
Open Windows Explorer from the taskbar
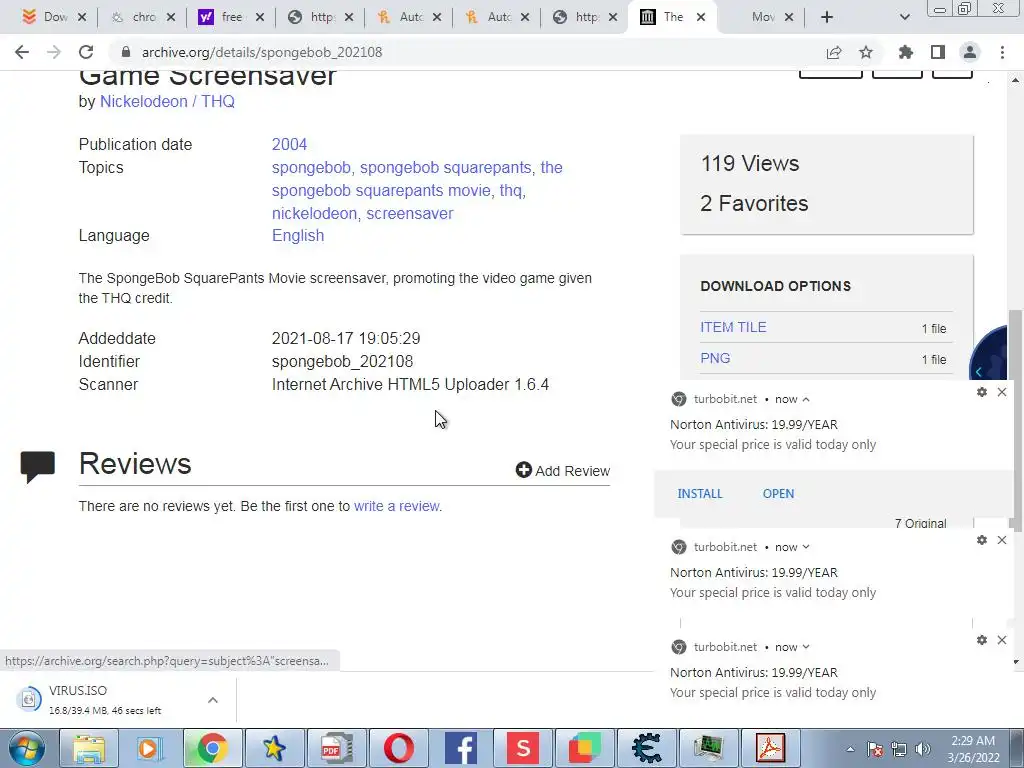pos(89,748)
